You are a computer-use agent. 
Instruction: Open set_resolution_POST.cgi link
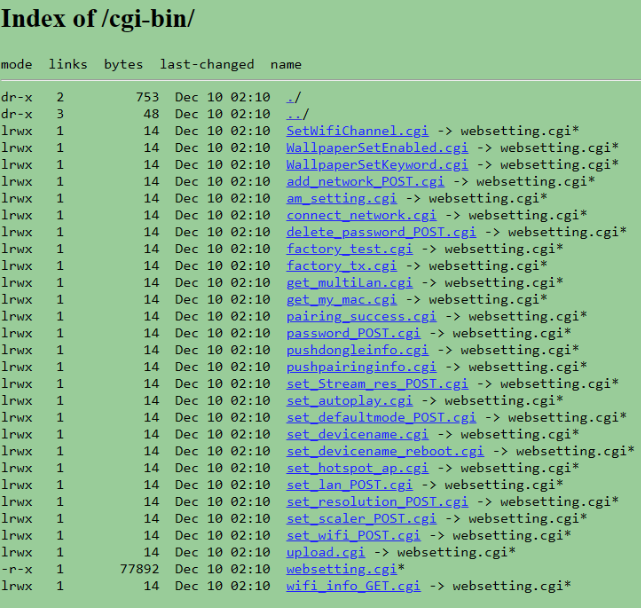[377, 502]
